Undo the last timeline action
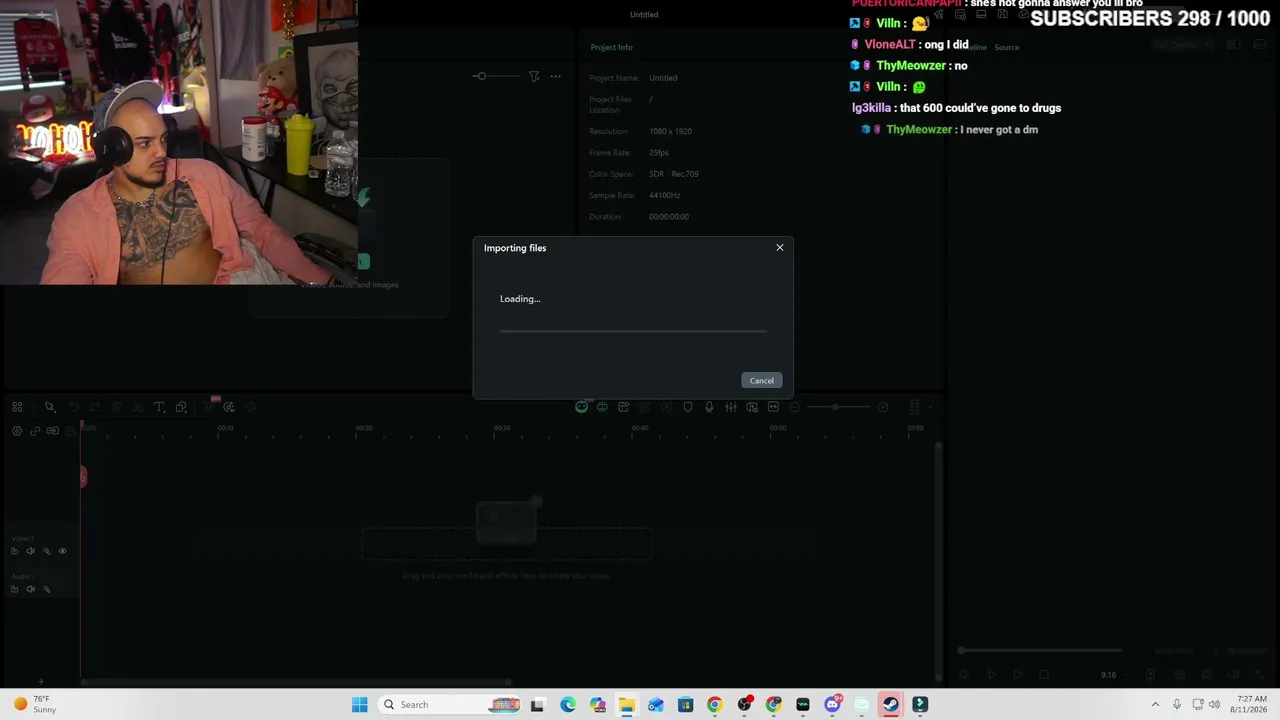The height and width of the screenshot is (720, 1280). pyautogui.click(x=74, y=407)
